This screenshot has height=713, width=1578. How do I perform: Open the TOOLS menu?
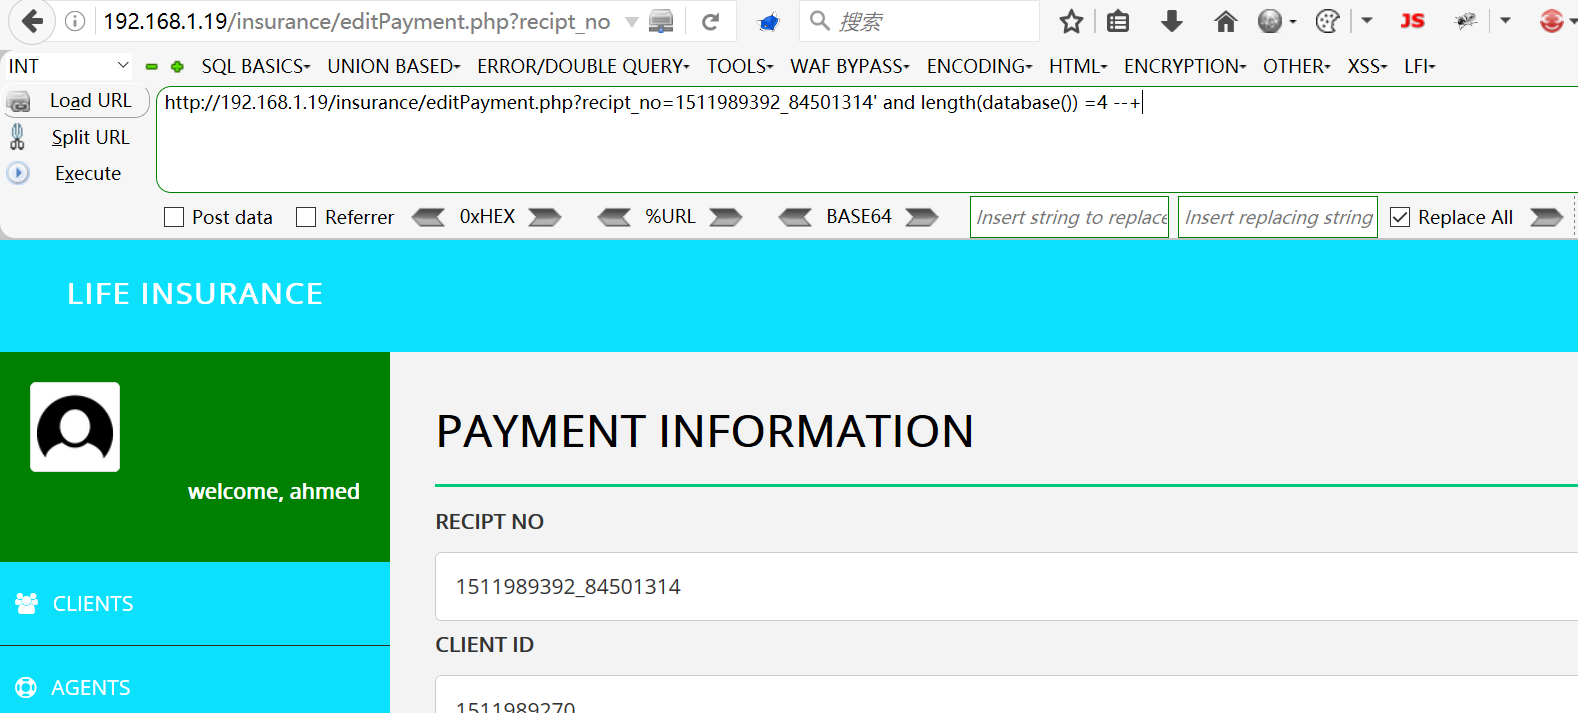click(x=740, y=66)
